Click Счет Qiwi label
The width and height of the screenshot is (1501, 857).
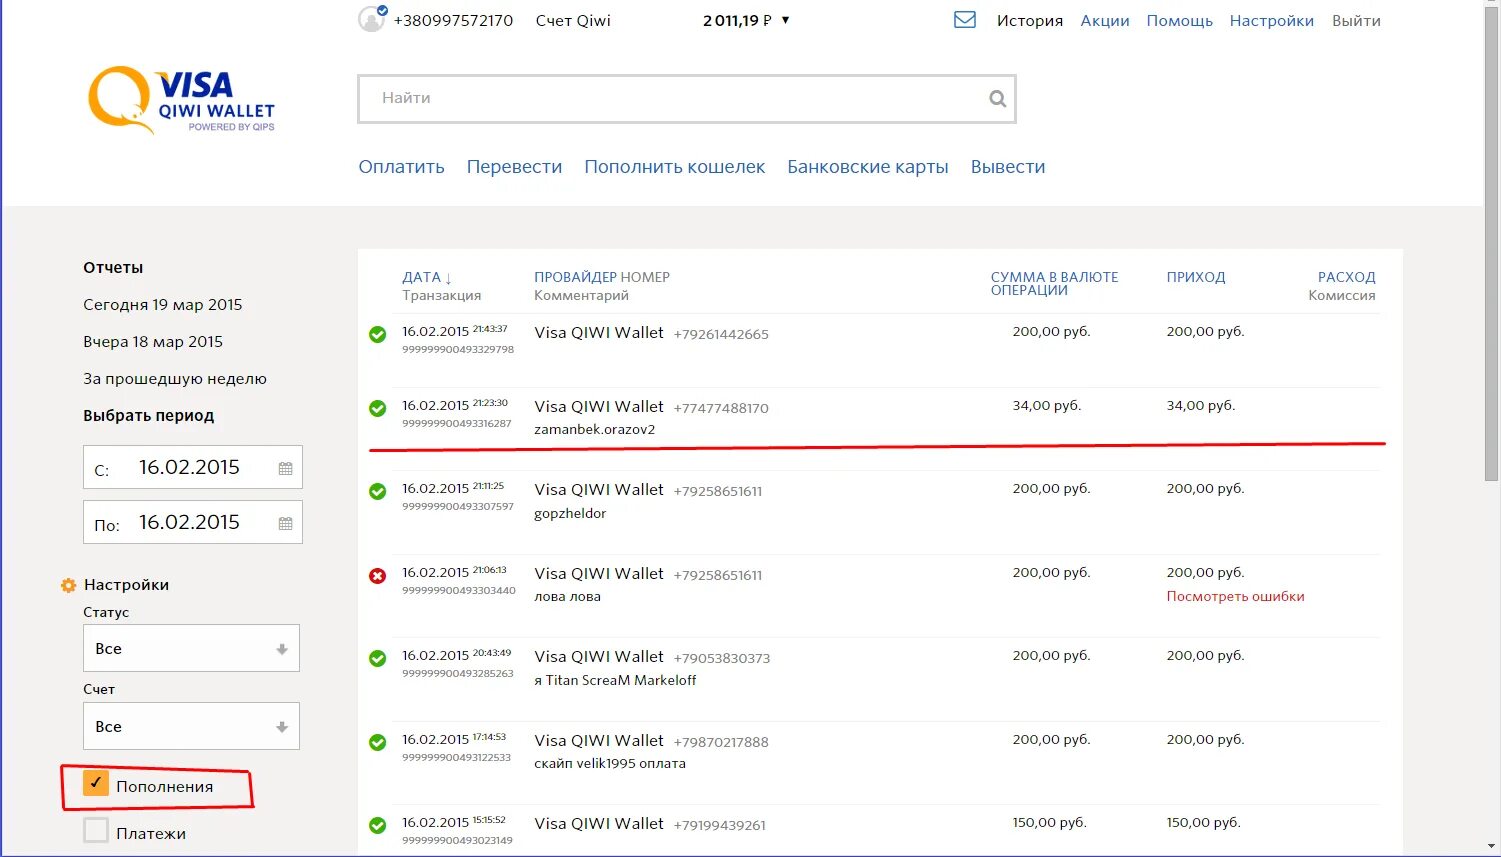(x=573, y=20)
